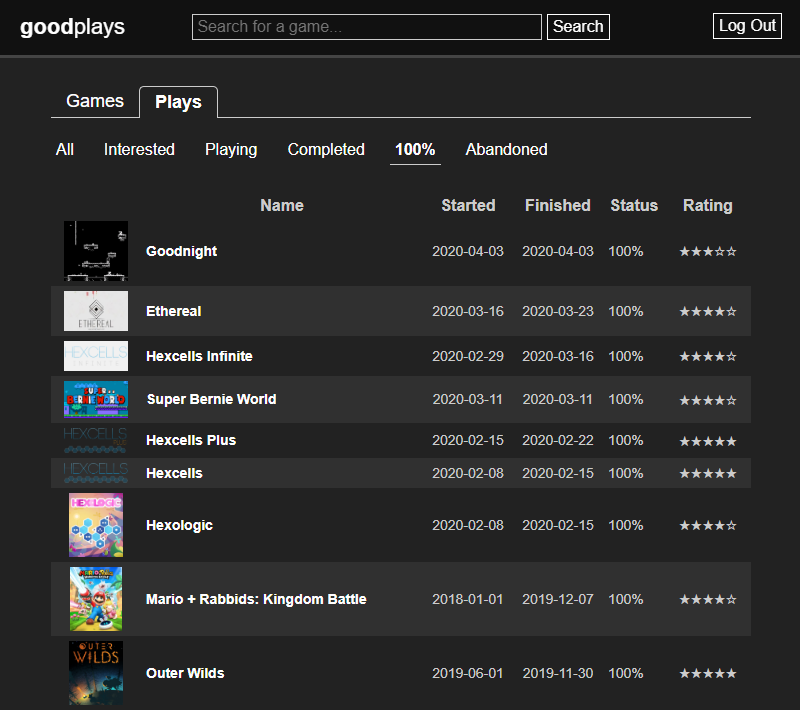Open the Goodnight game link
The height and width of the screenshot is (710, 800).
182,251
